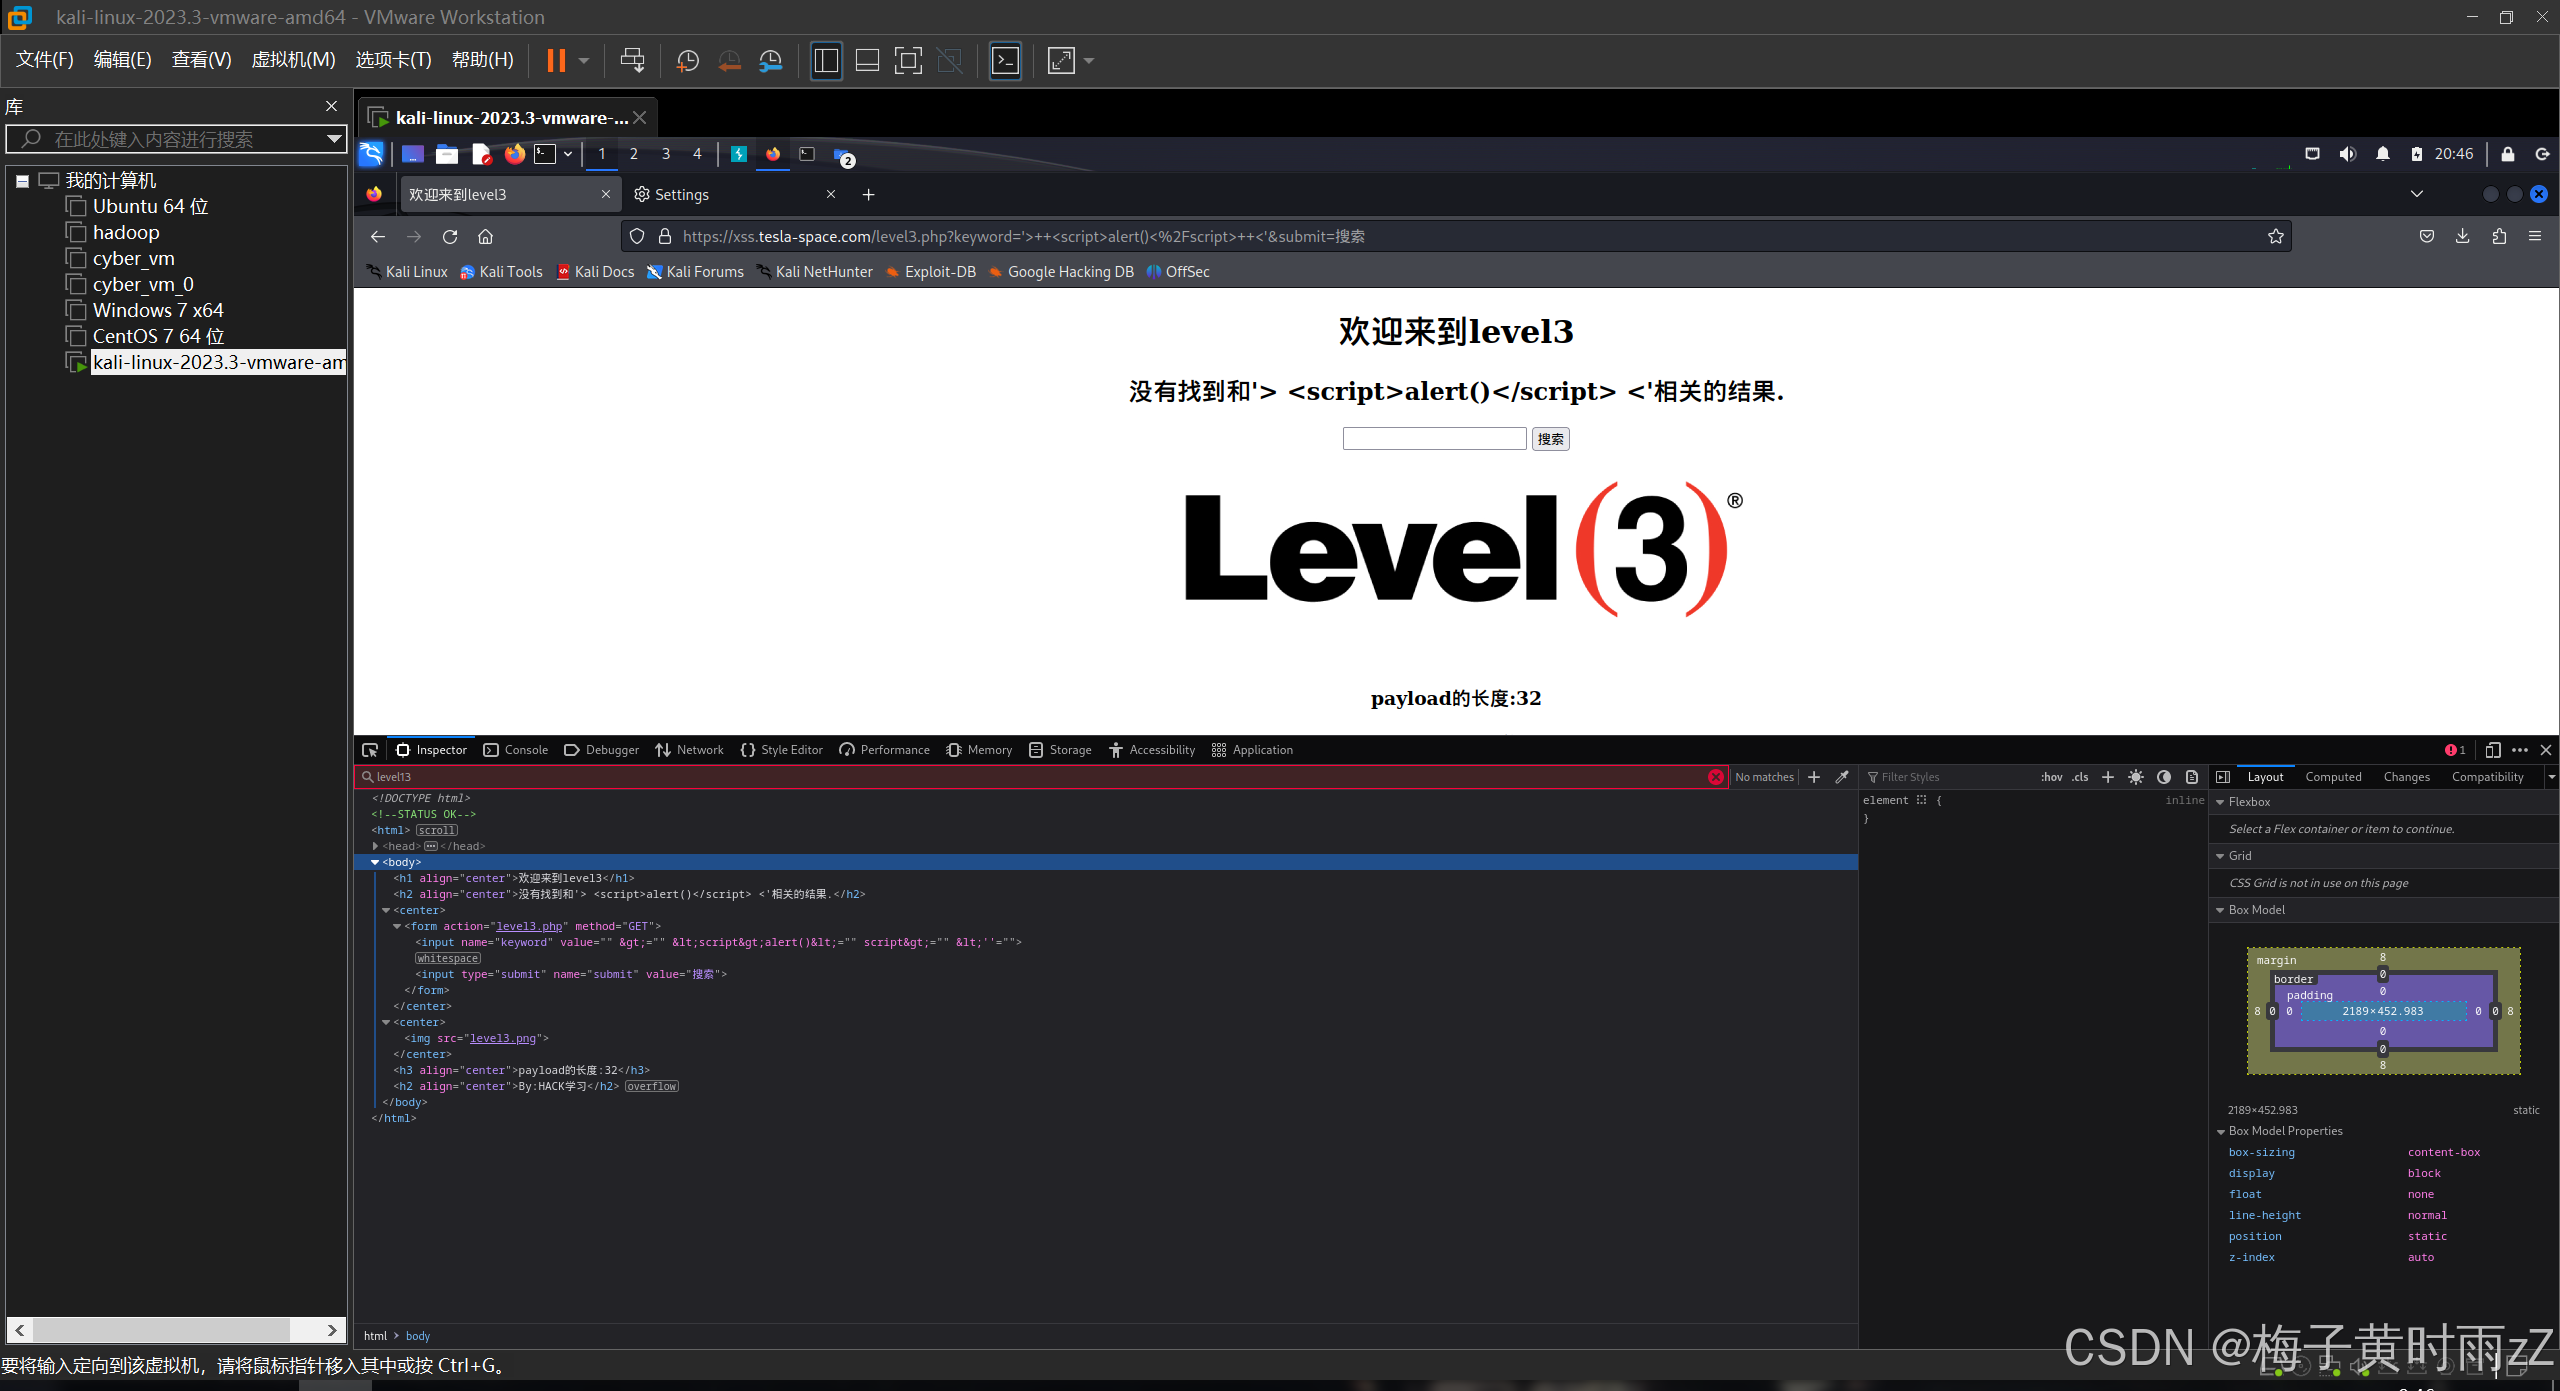This screenshot has width=2560, height=1391.
Task: Open 文件(F) menu
Action: click(x=44, y=60)
